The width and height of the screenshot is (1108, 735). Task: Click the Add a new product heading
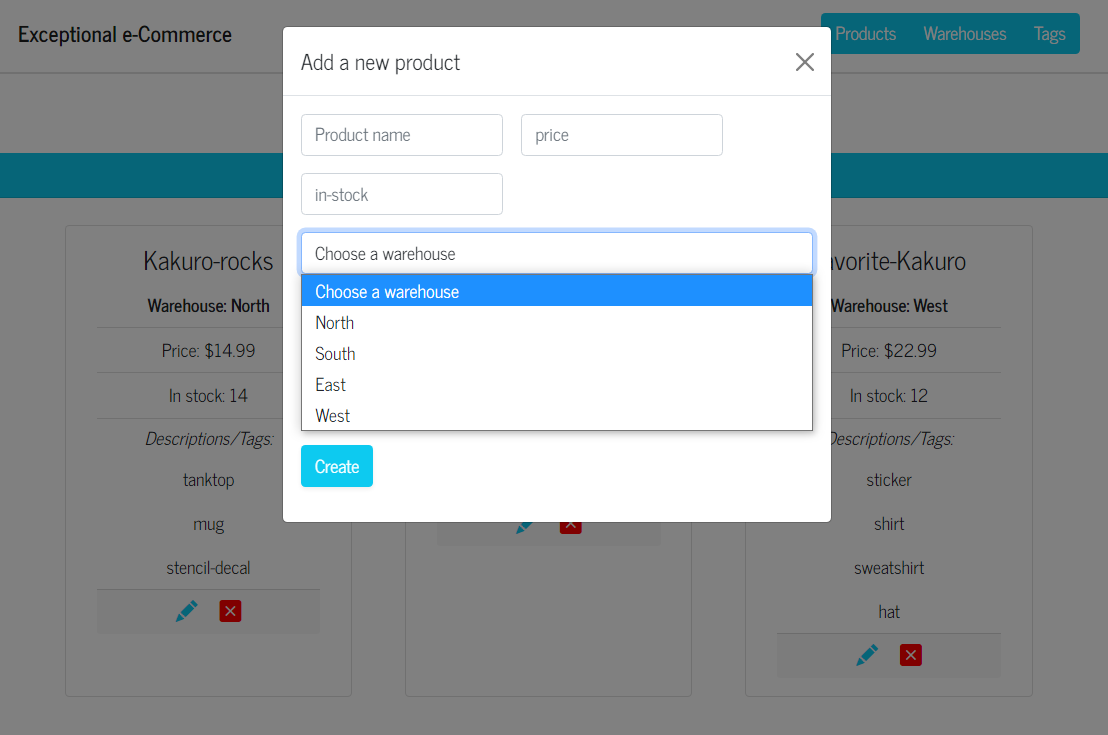(x=380, y=63)
